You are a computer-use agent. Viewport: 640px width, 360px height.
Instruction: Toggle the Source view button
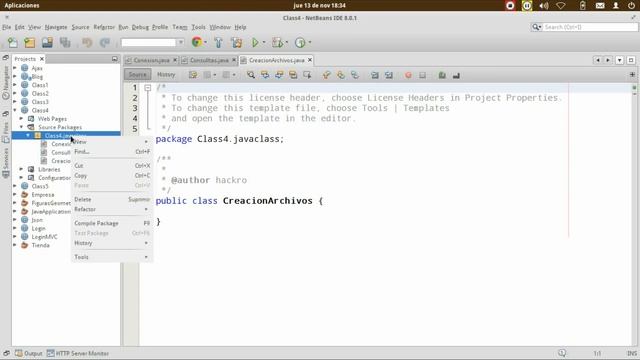(138, 75)
